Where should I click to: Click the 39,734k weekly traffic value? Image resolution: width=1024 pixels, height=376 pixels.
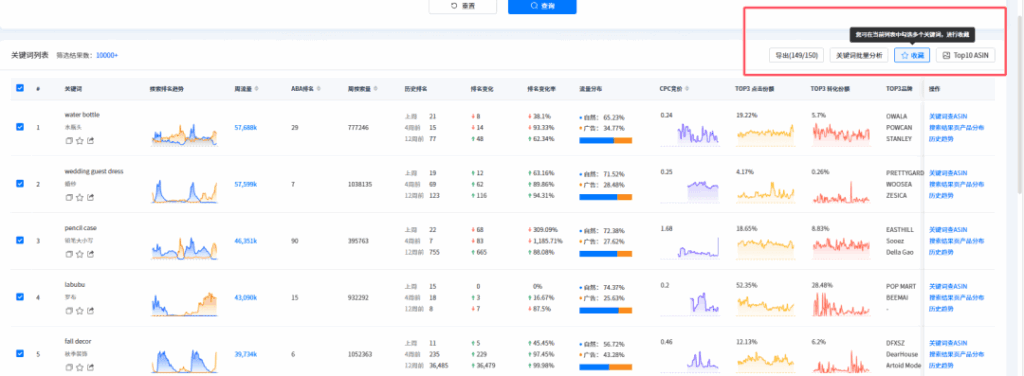(246, 354)
